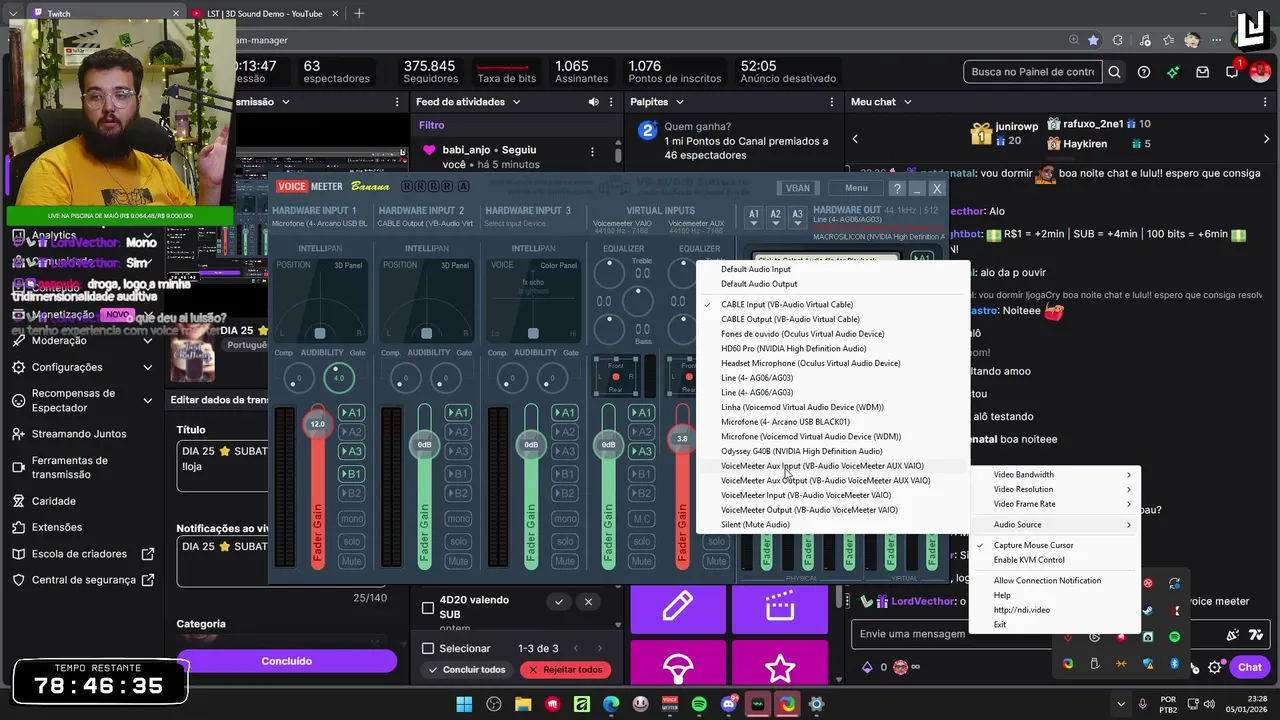Open Spotify from the taskbar
The image size is (1280, 720).
click(x=699, y=704)
